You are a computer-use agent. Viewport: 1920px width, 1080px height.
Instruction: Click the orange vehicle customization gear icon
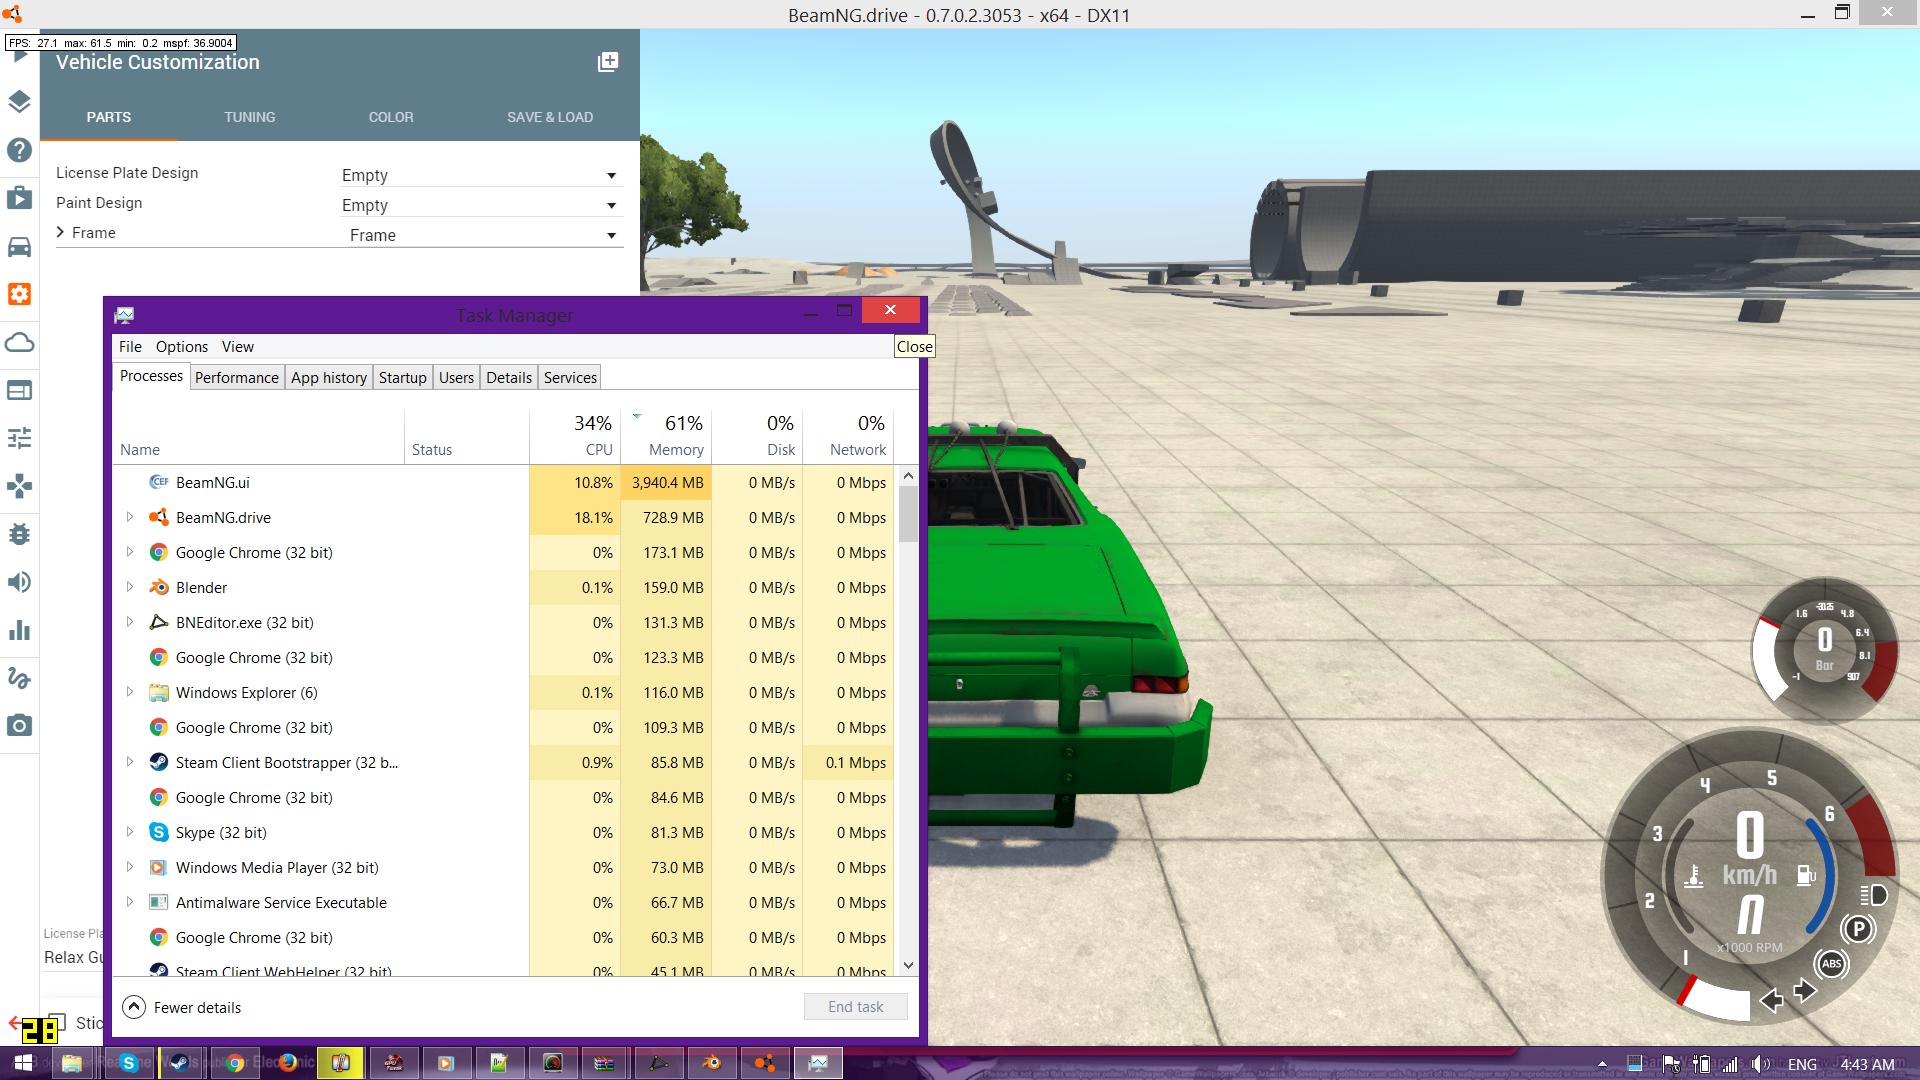[19, 294]
